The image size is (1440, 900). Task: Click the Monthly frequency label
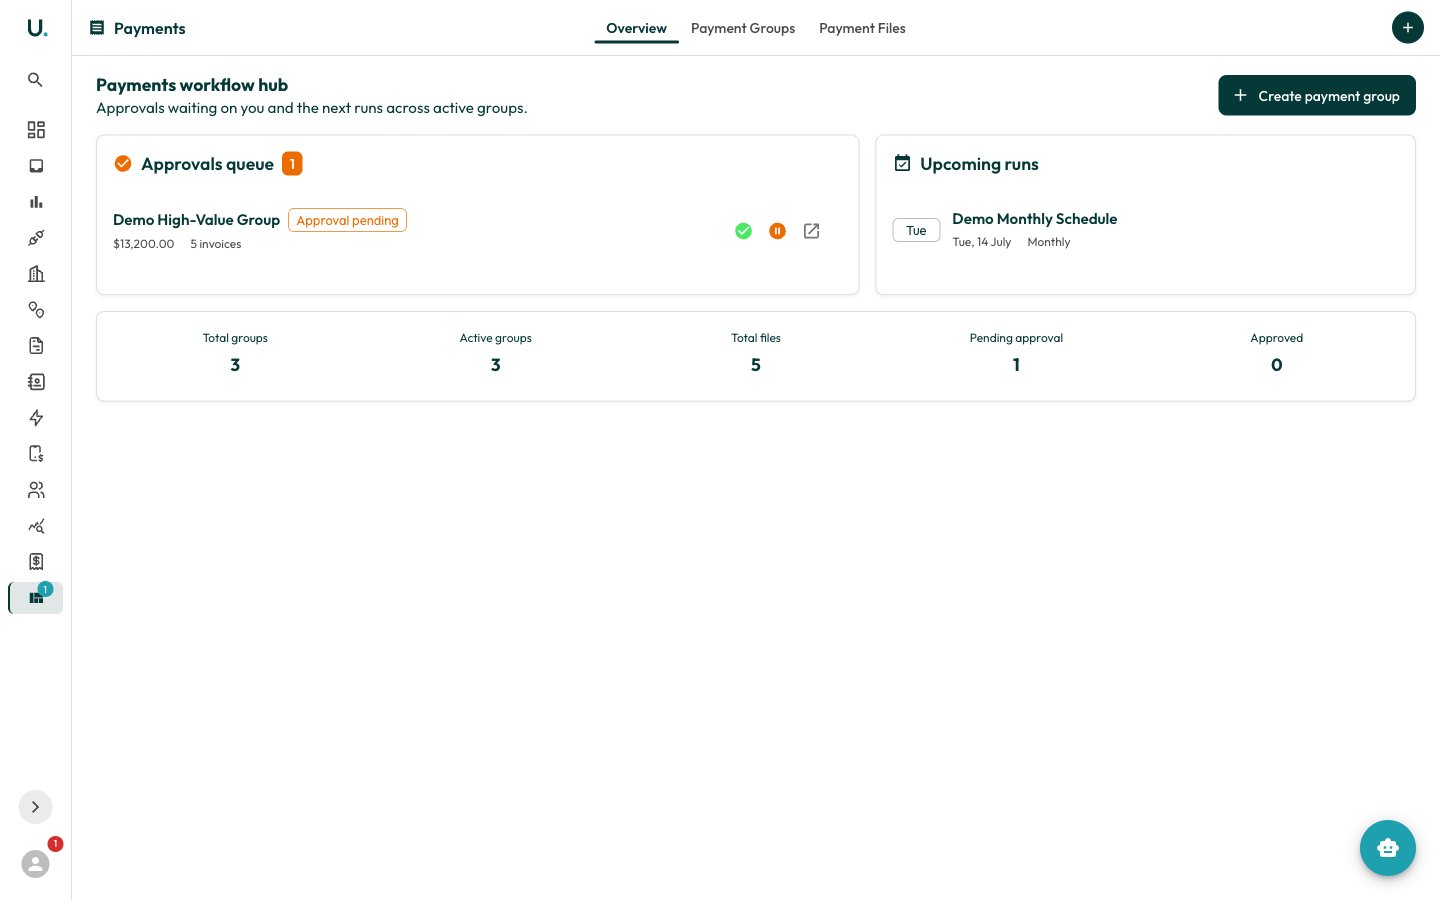click(1049, 242)
